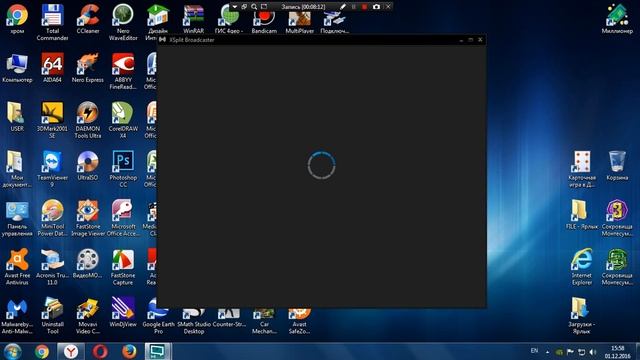Click the XSplit Broadcaster logo in title bar
The width and height of the screenshot is (640, 360).
(x=162, y=40)
